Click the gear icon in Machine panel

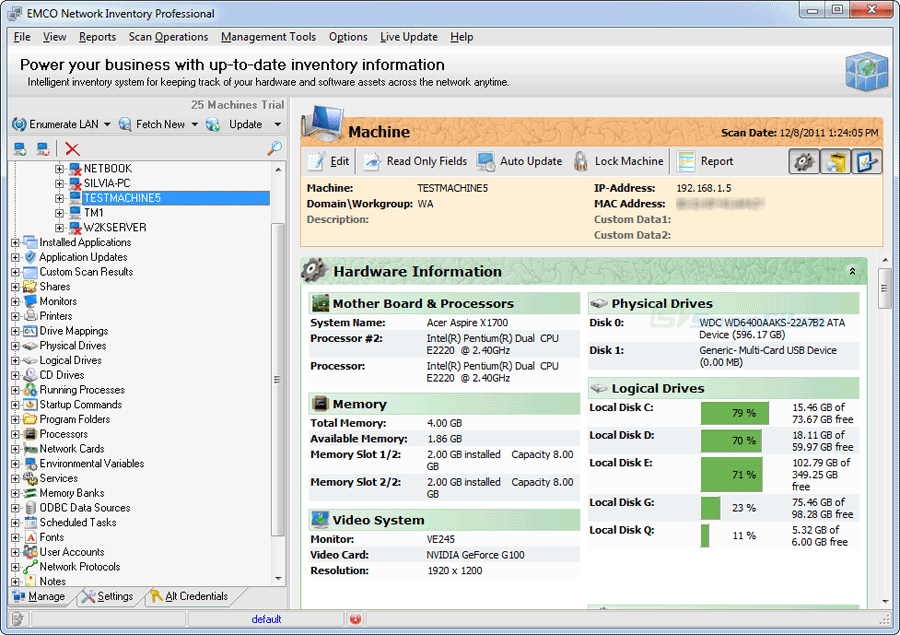[x=803, y=161]
